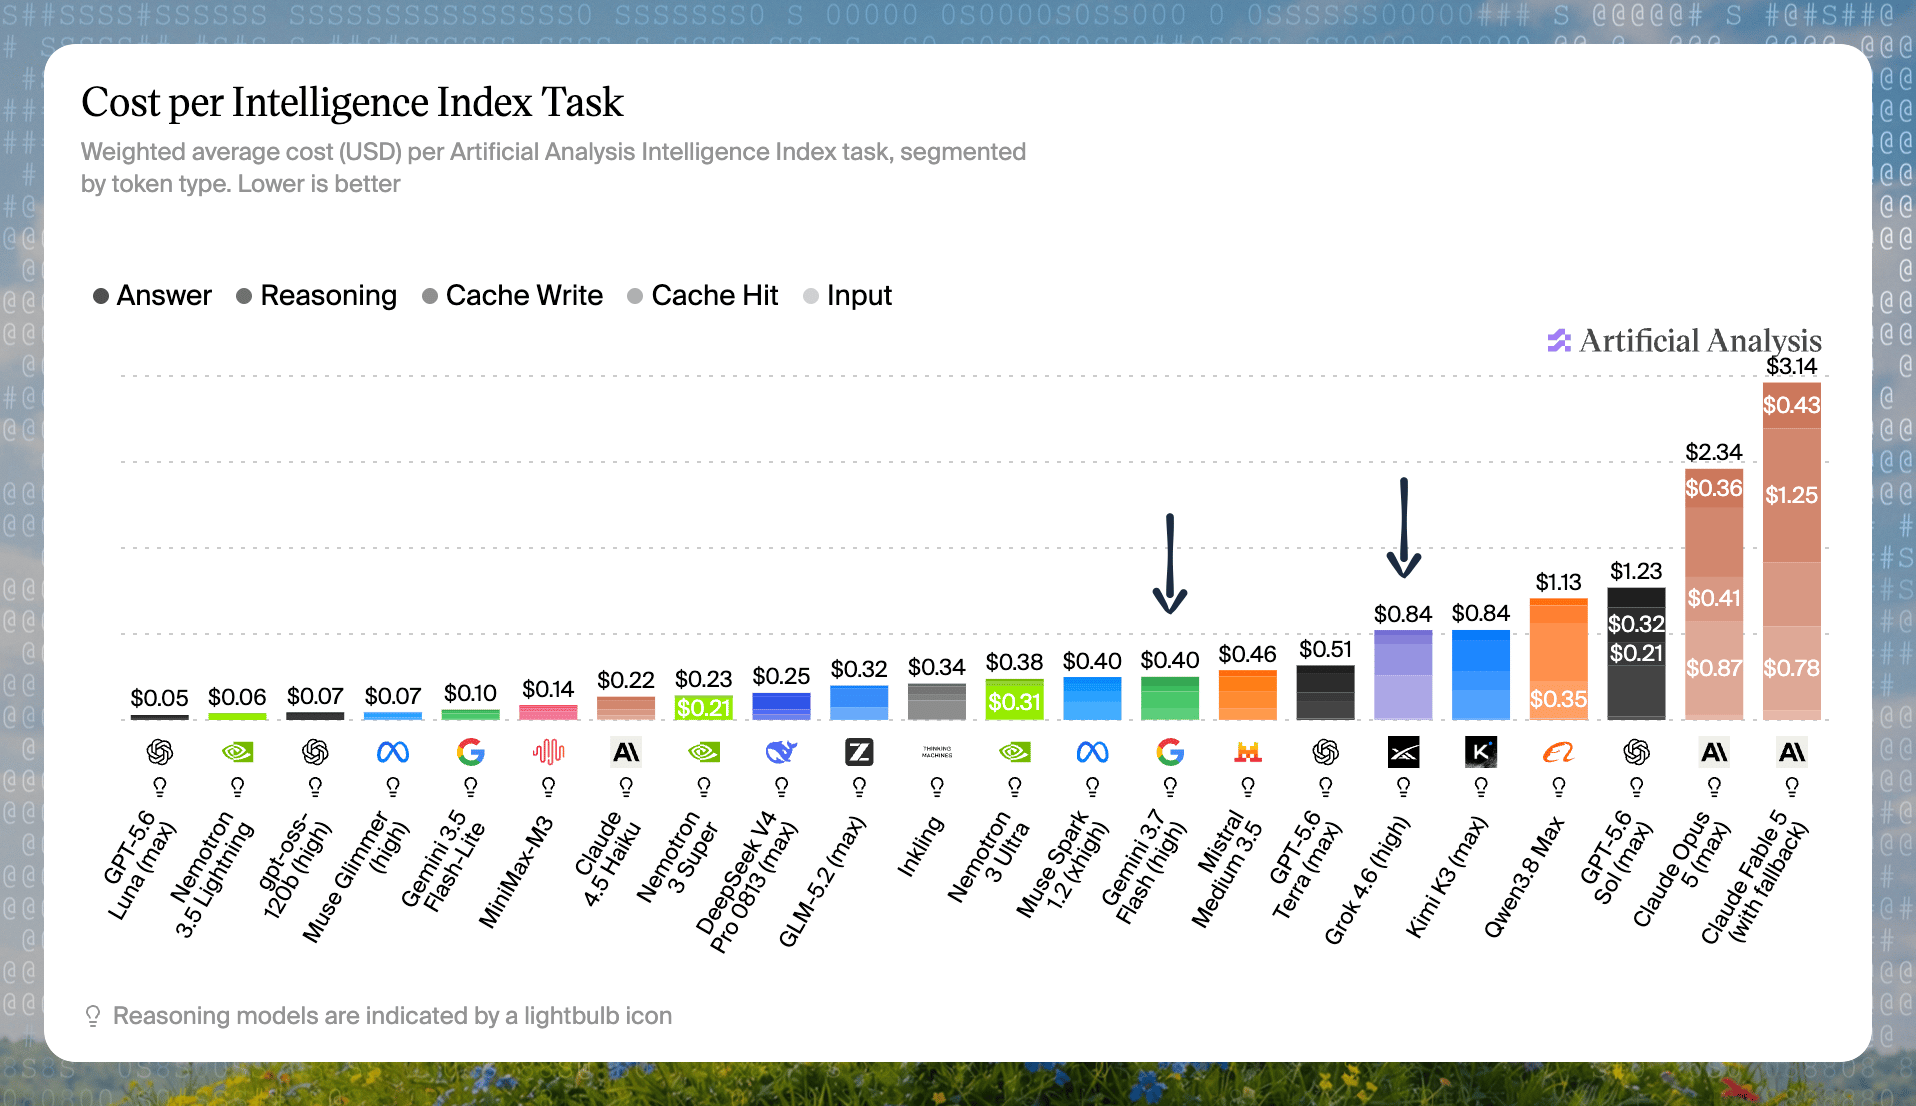This screenshot has width=1916, height=1106.
Task: Click the $1.13 total above Qwen3.8 Max
Action: (1559, 583)
